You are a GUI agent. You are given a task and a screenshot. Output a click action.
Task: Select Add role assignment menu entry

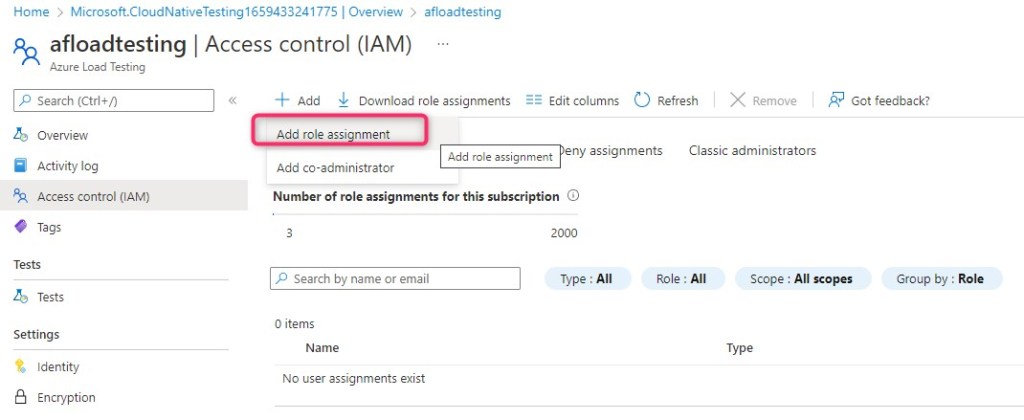click(333, 134)
